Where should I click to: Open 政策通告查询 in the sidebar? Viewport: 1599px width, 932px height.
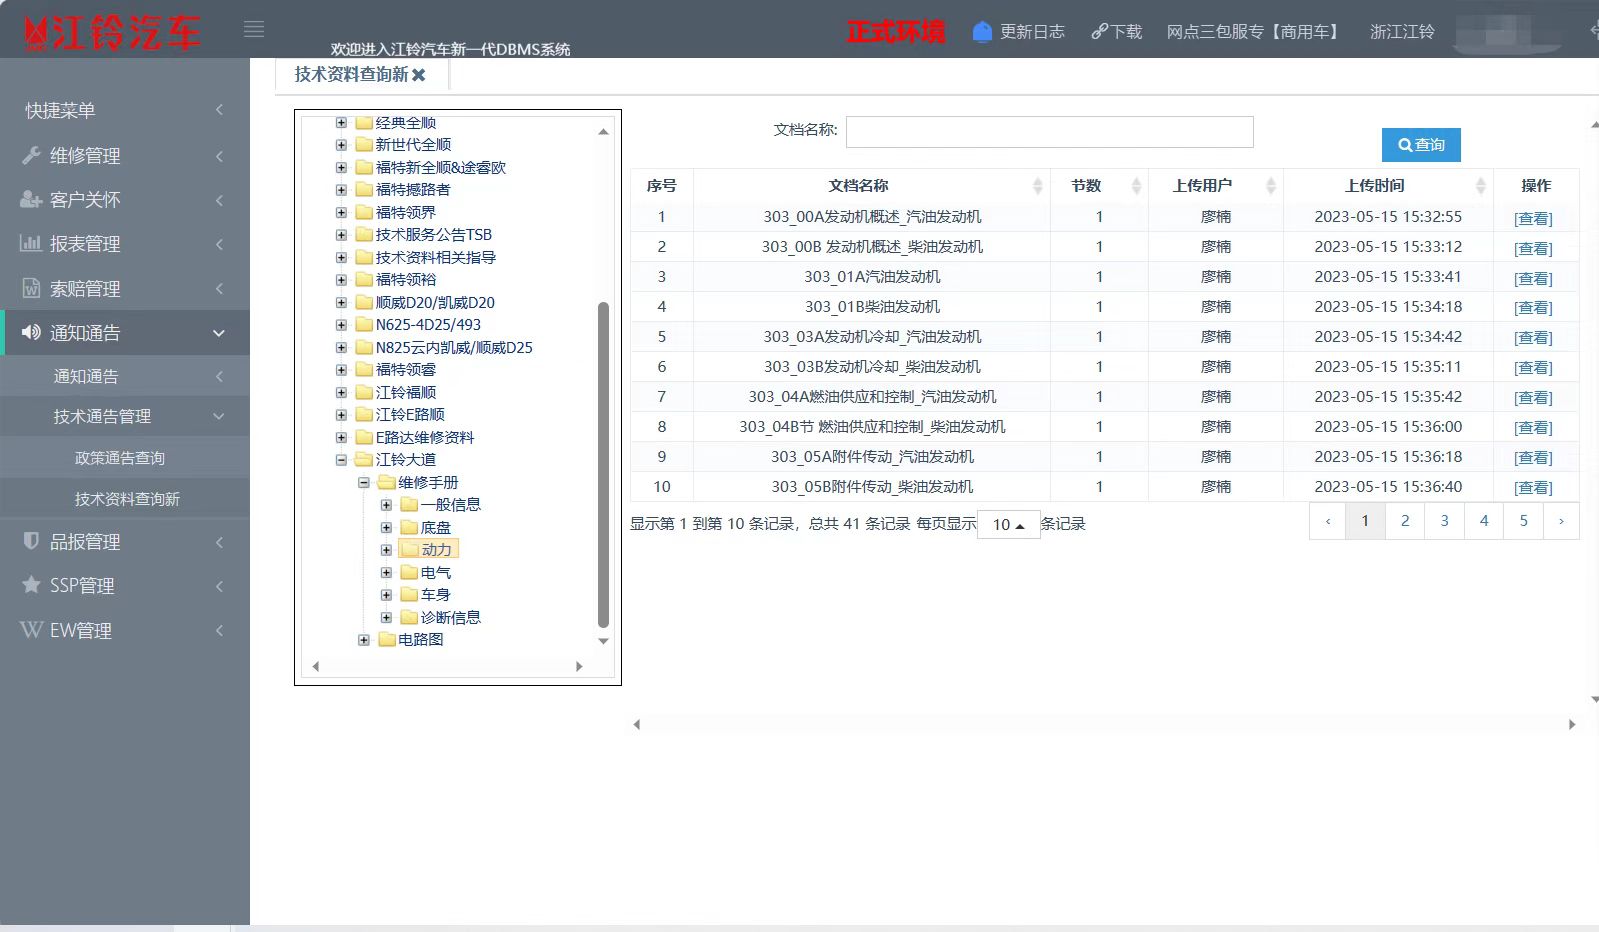pos(120,458)
